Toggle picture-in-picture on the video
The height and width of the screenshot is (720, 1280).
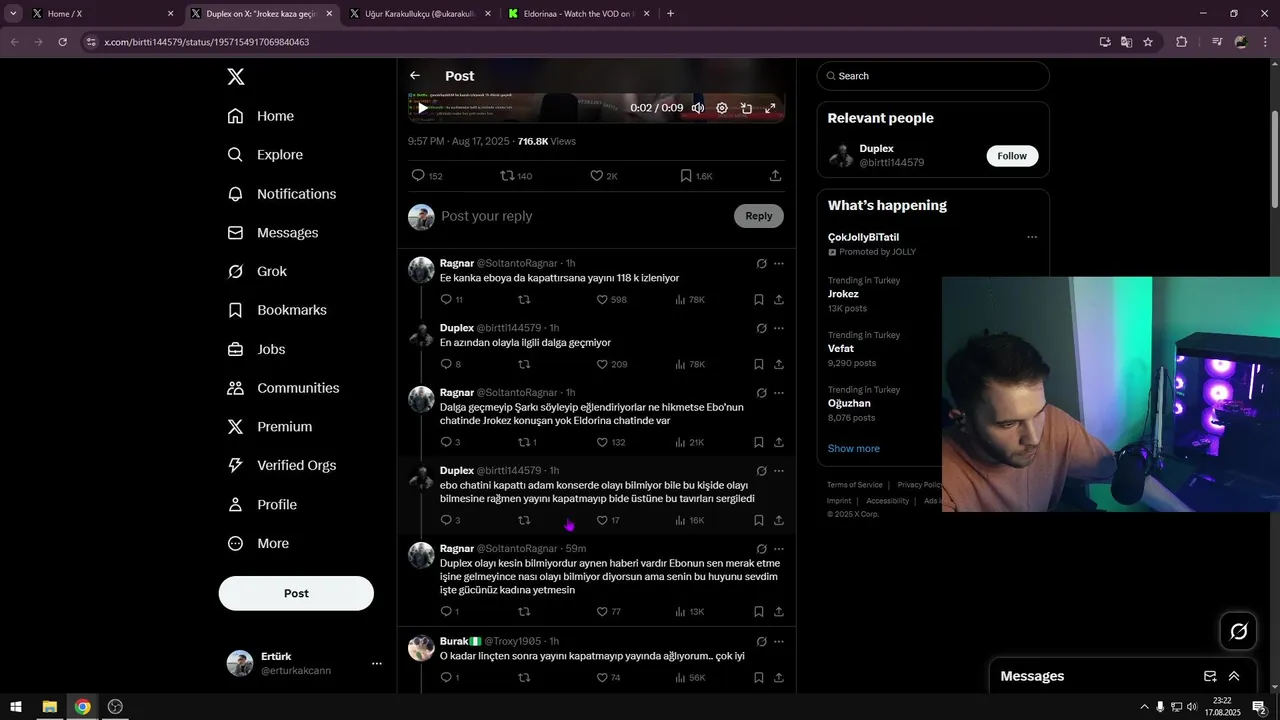[x=746, y=108]
